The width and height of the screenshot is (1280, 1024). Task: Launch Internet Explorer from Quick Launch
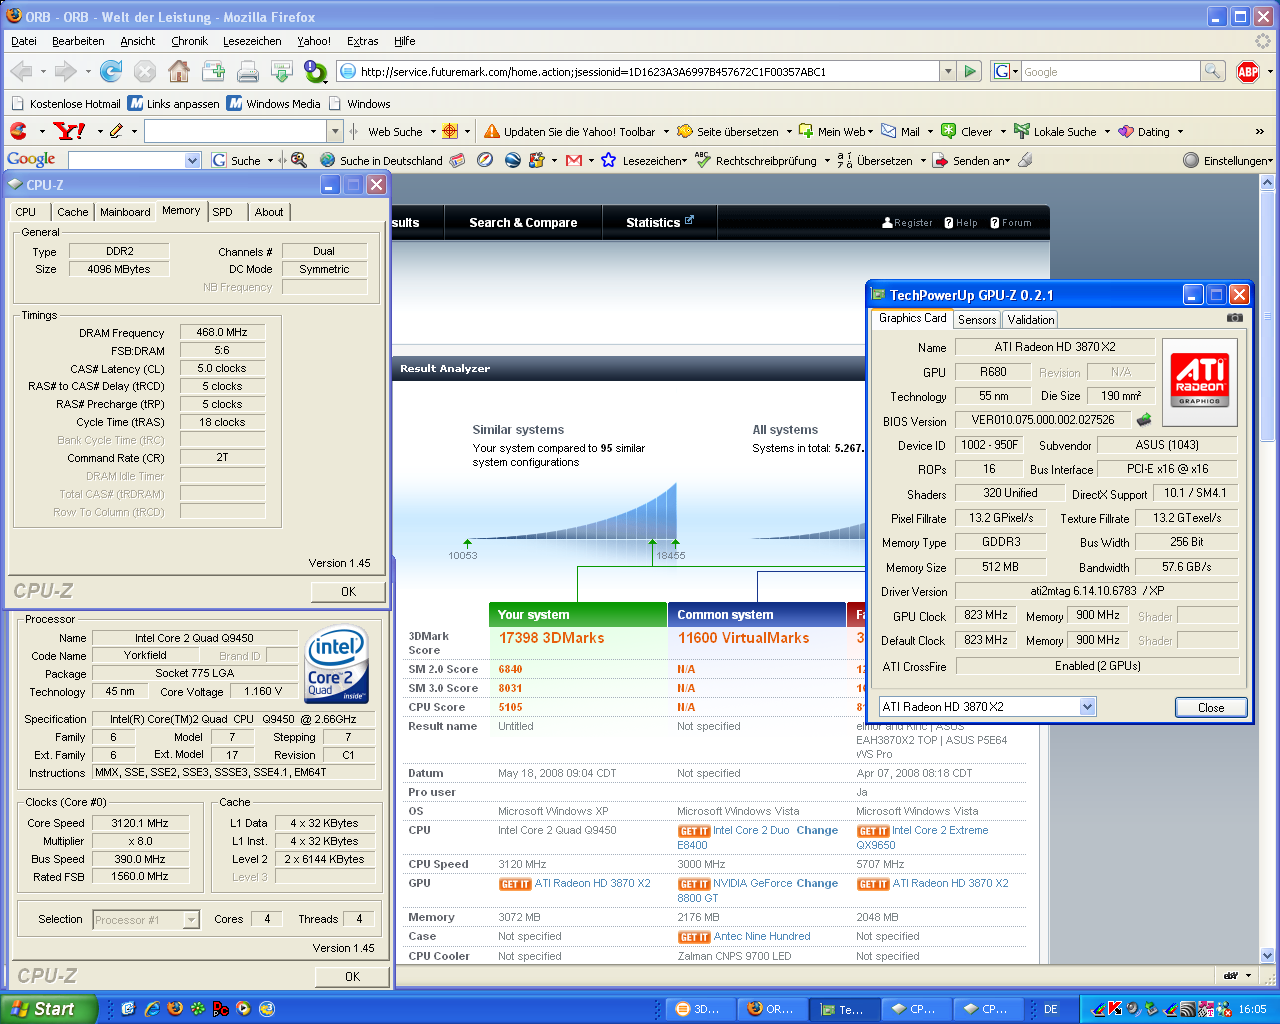tap(151, 1009)
